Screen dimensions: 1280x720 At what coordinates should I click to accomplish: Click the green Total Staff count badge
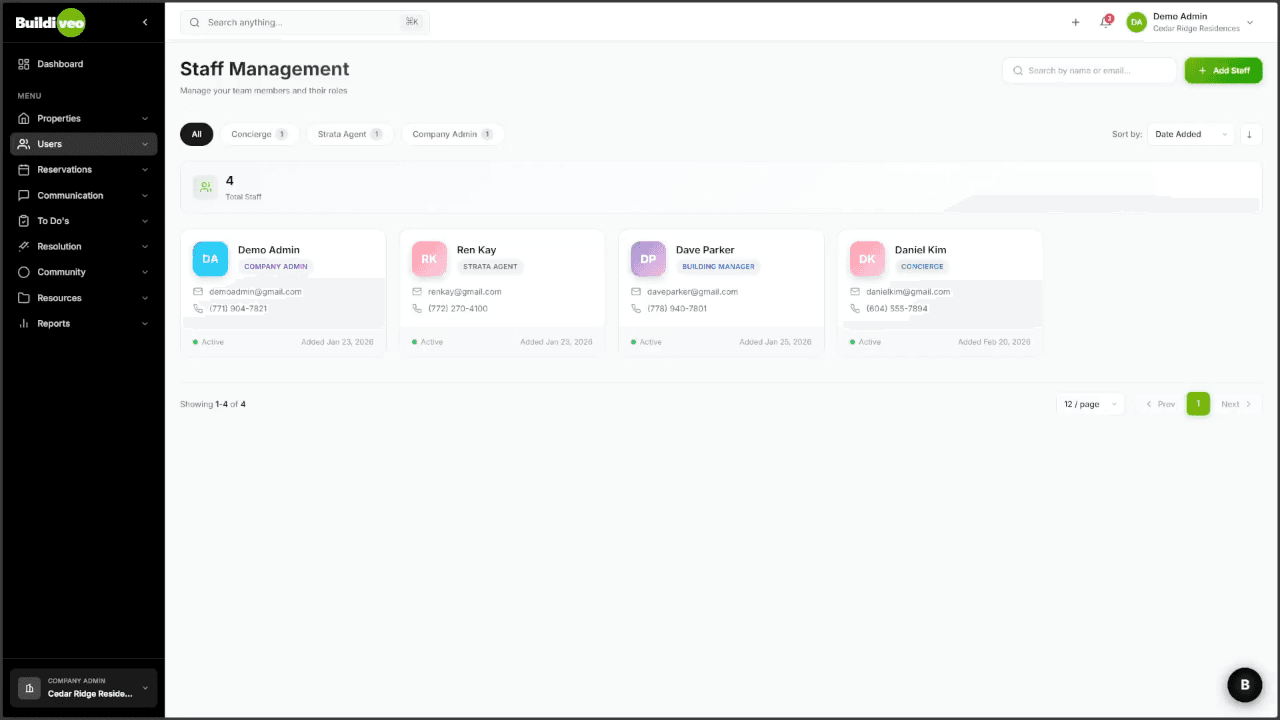pyautogui.click(x=205, y=187)
